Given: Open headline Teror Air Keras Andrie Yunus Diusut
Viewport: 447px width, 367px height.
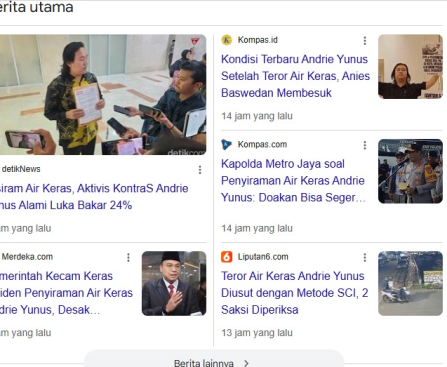Looking at the screenshot, I should (295, 293).
